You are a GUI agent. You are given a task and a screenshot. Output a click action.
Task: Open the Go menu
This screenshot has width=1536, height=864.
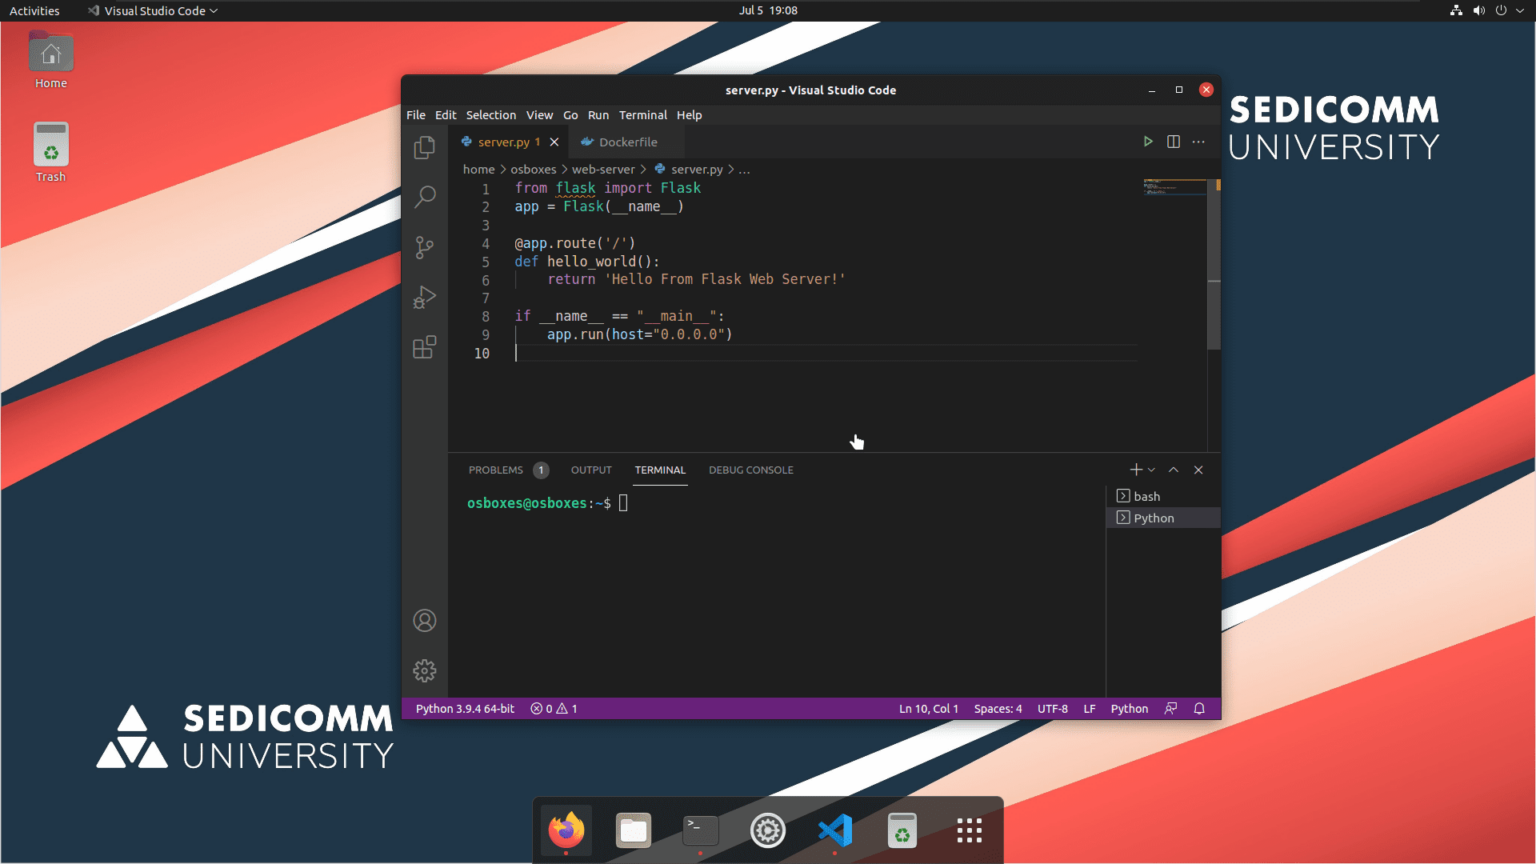[570, 115]
